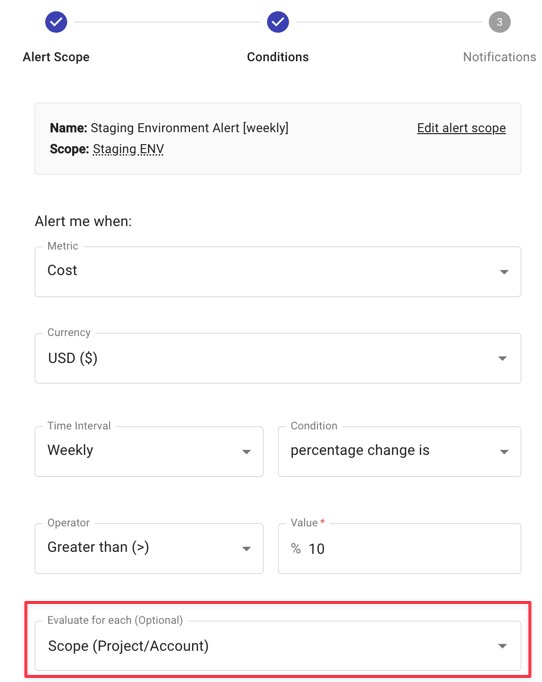Click the Operator dropdown arrow icon
The height and width of the screenshot is (682, 542).
point(246,549)
